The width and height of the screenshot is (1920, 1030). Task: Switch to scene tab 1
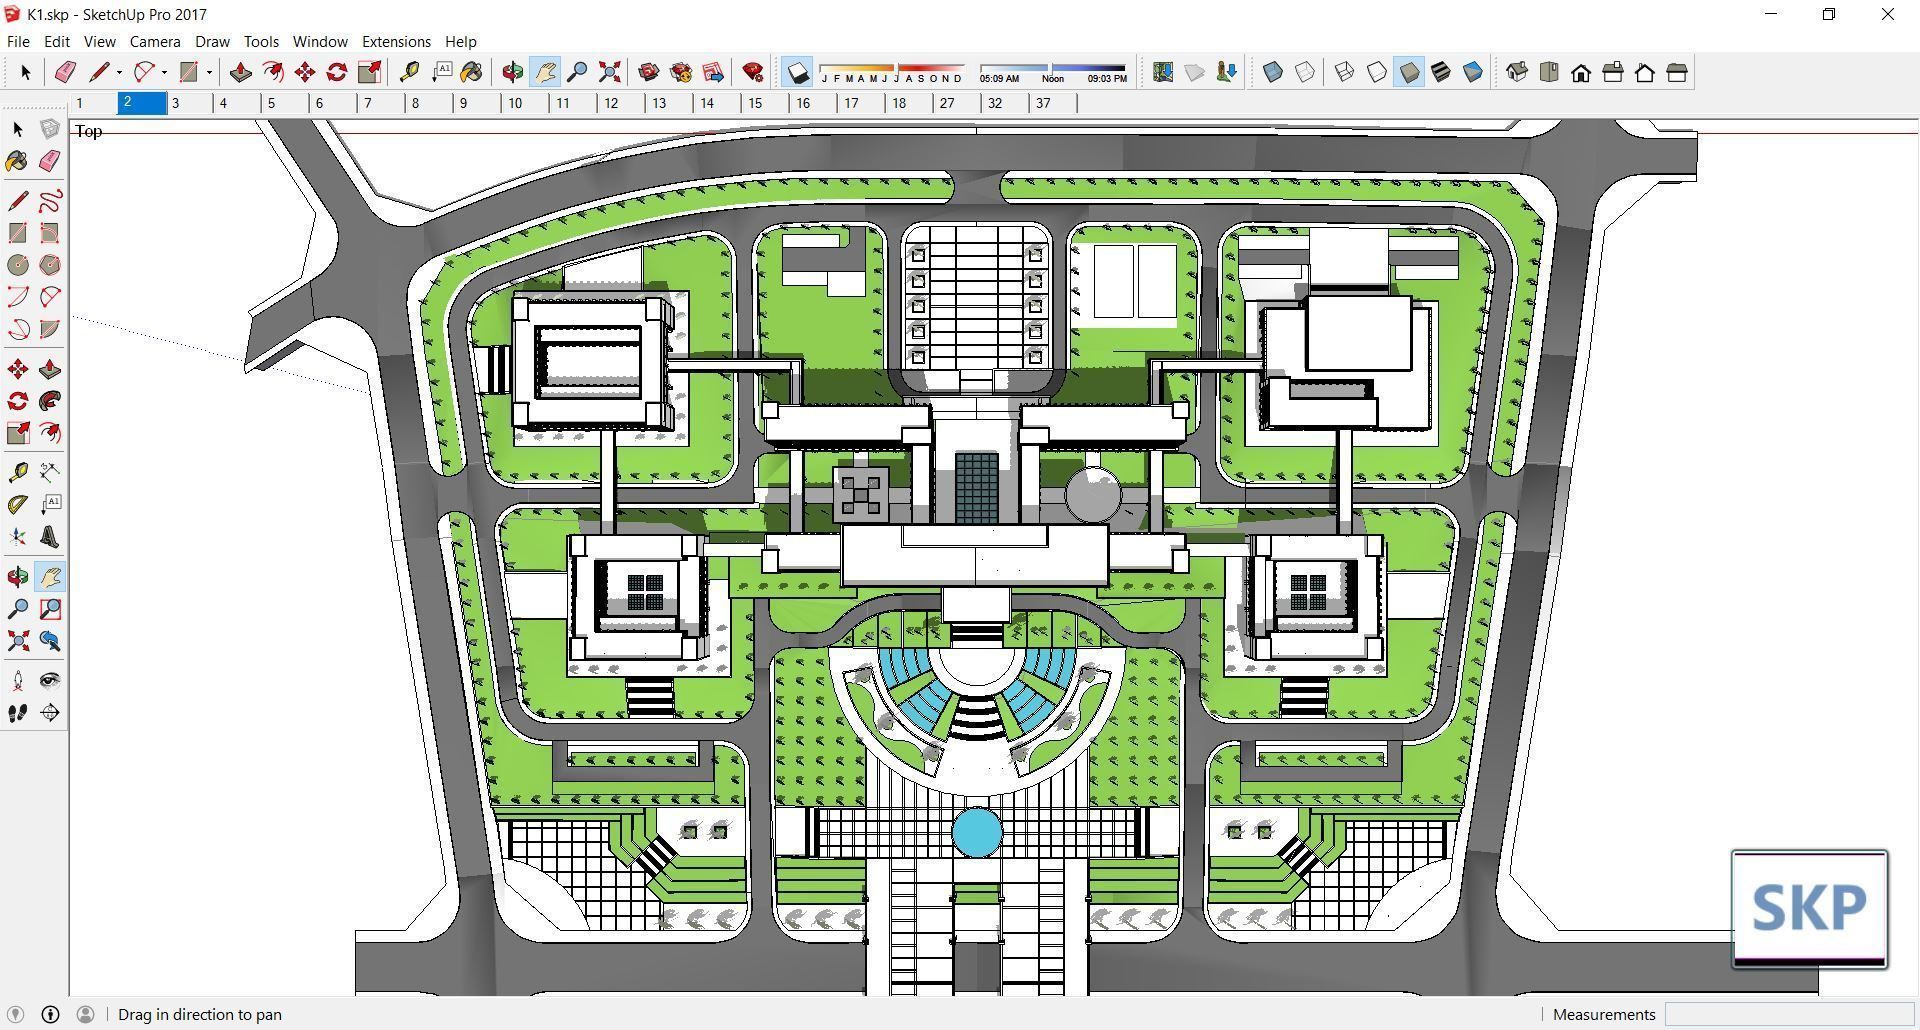pos(93,103)
